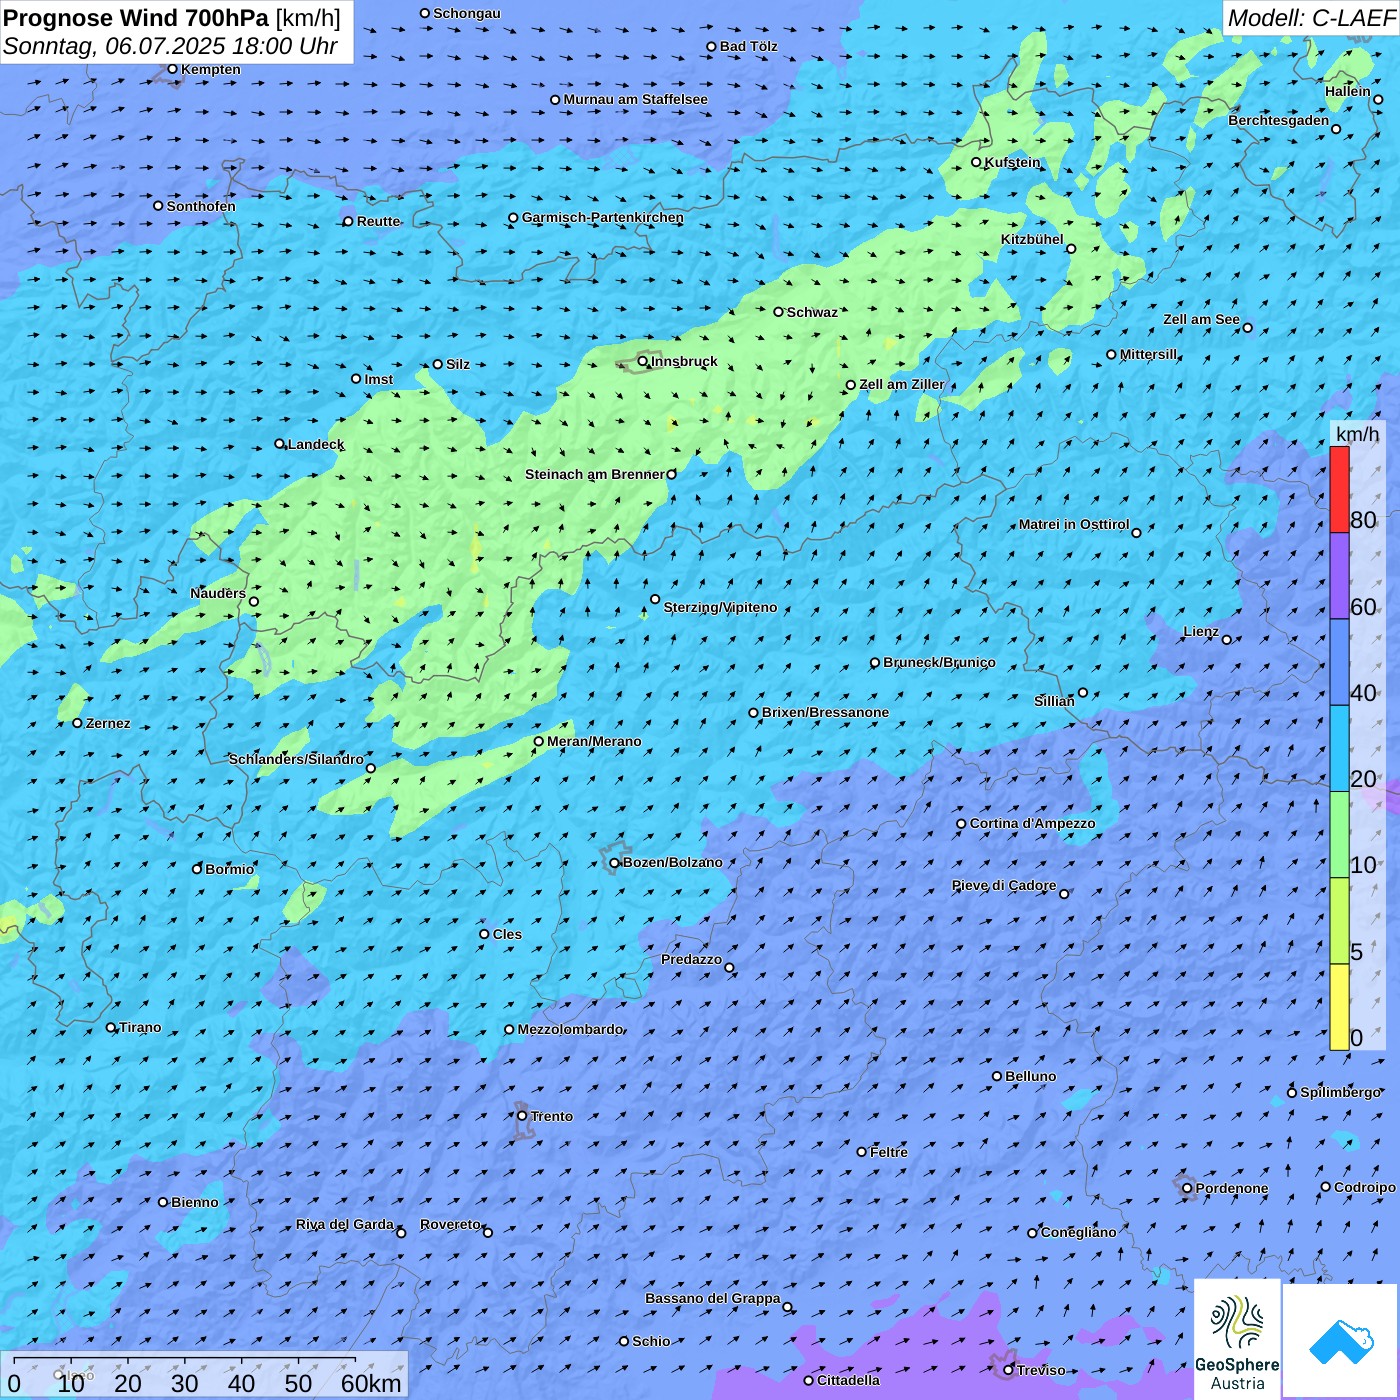
Task: Click the 'Treviso' label
Action: click(1041, 1370)
